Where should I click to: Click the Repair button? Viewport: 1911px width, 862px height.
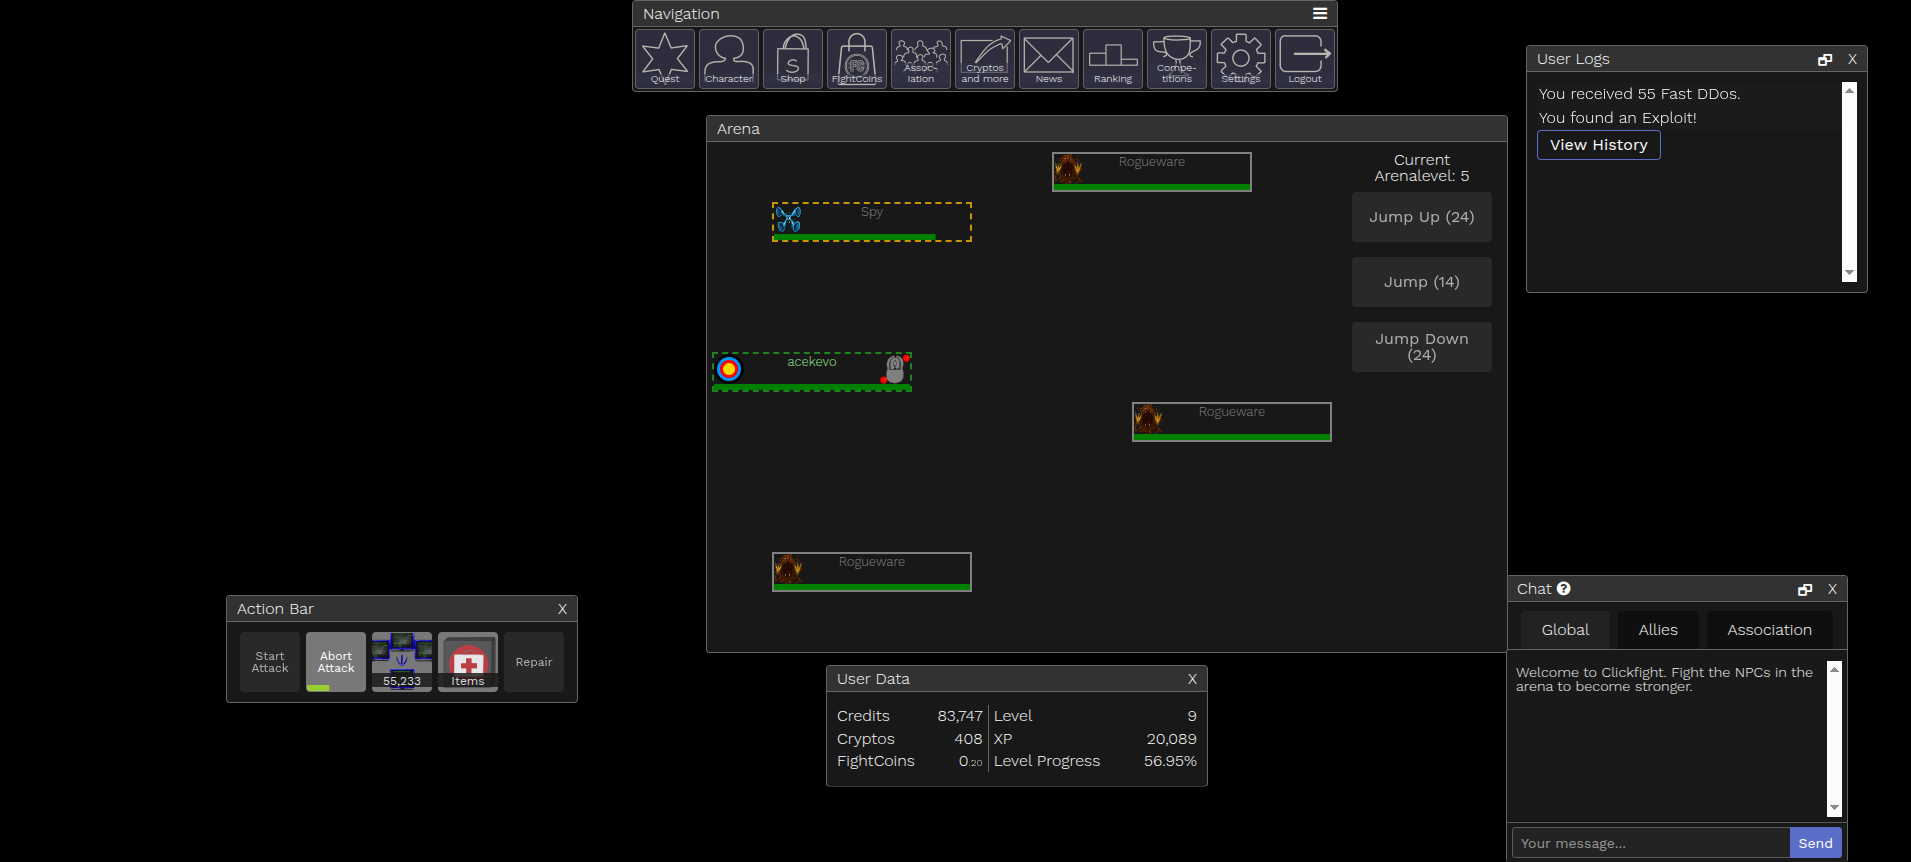[x=534, y=662]
